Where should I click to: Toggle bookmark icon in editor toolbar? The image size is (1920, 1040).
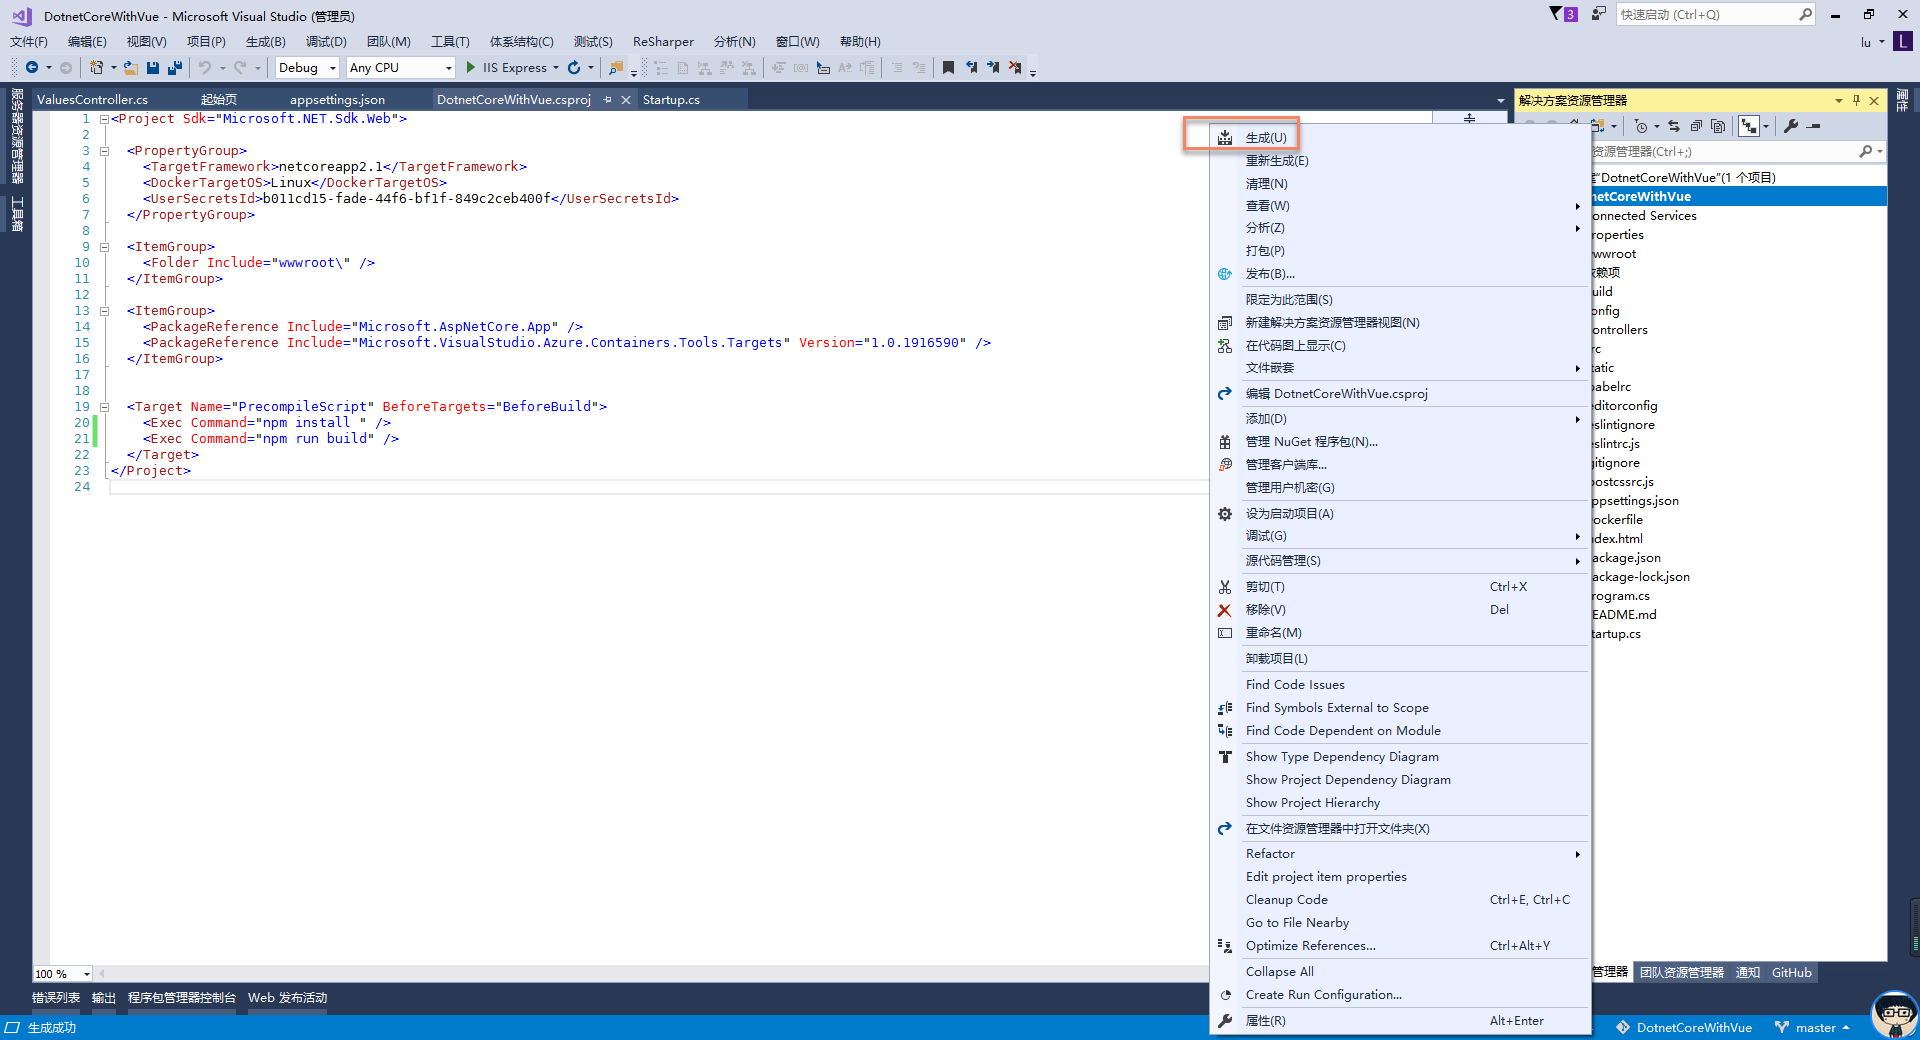[x=948, y=68]
